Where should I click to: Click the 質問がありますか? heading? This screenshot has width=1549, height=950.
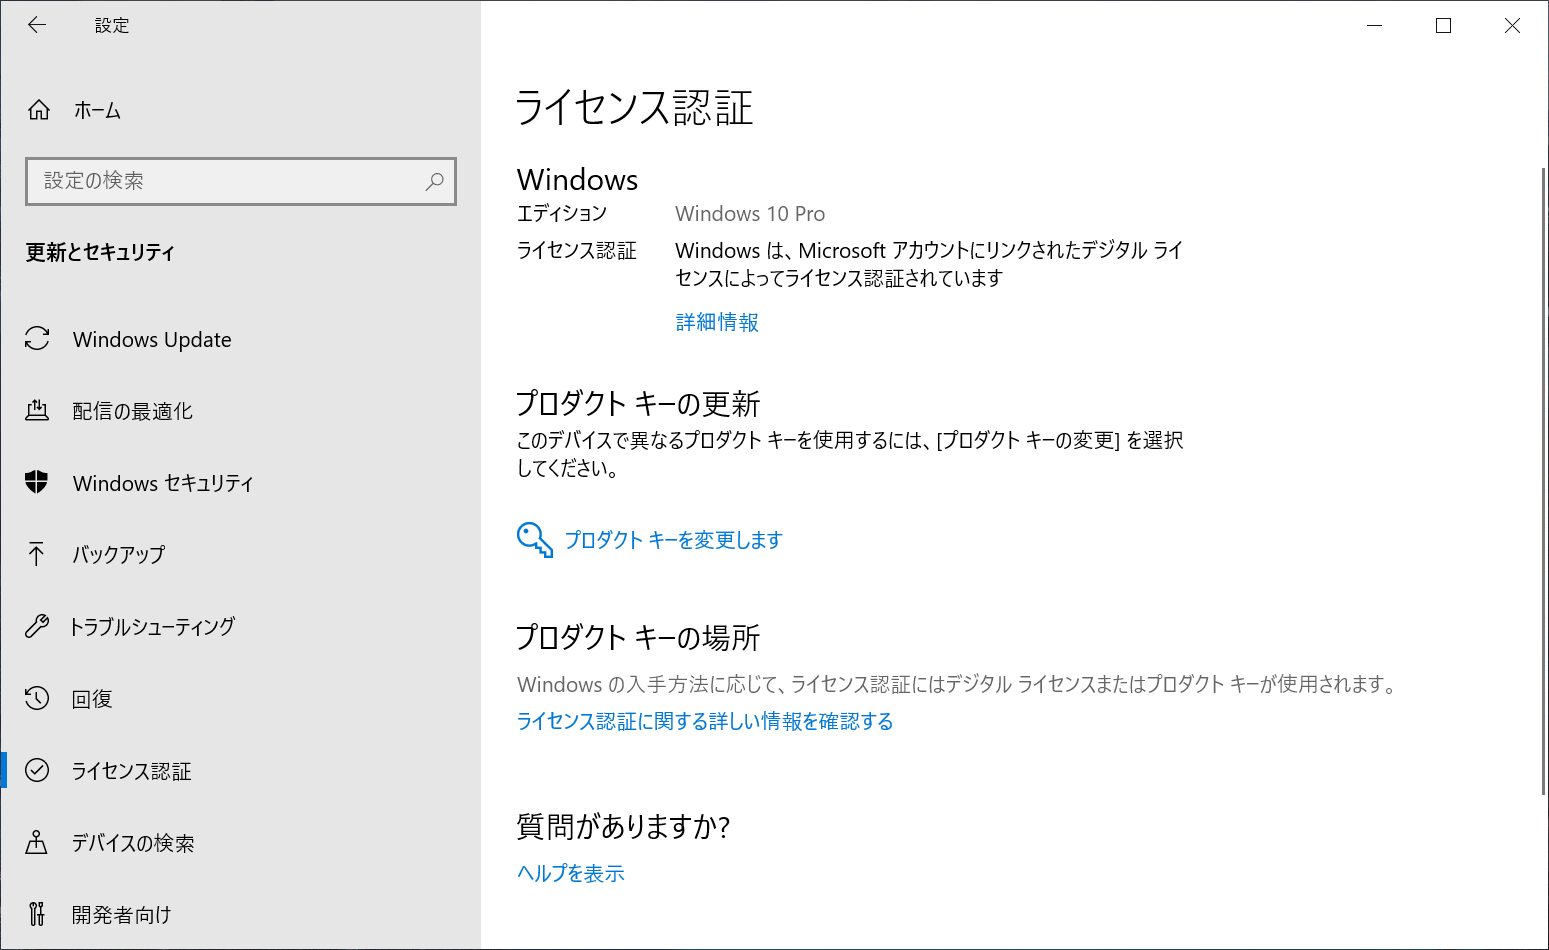(x=623, y=826)
